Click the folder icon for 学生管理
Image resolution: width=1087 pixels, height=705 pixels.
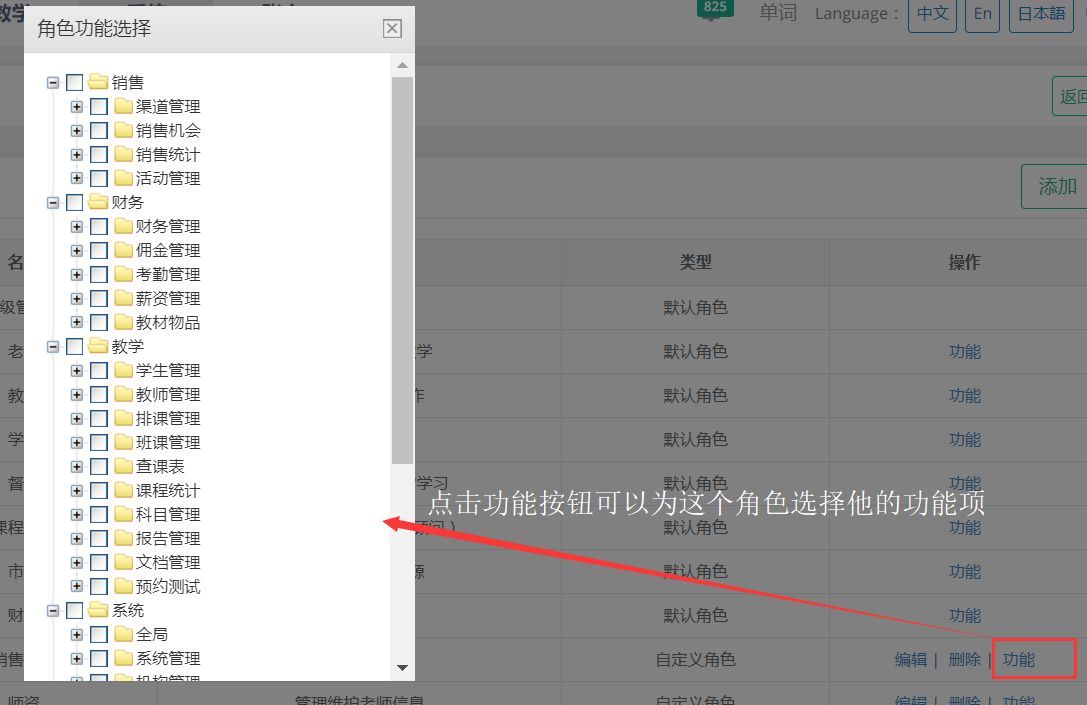coord(123,370)
